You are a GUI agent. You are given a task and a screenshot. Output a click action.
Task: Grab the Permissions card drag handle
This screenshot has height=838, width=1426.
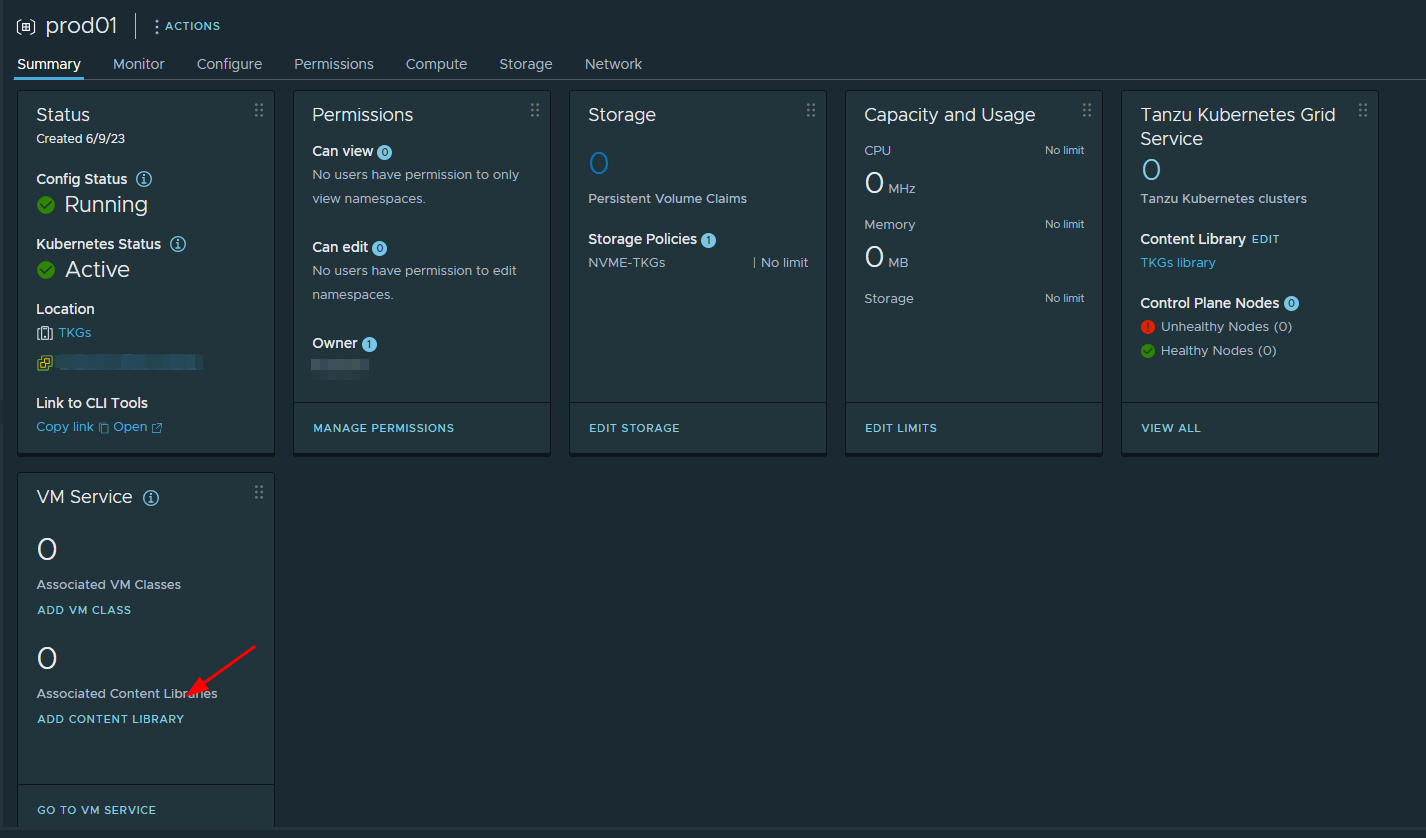535,110
